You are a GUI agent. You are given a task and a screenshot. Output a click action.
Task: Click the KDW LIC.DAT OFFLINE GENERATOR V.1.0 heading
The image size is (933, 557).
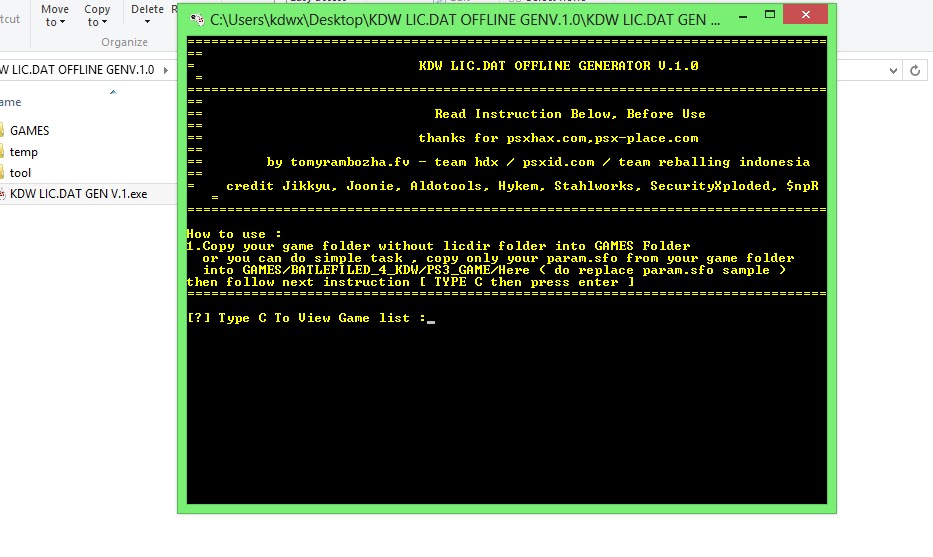558,66
